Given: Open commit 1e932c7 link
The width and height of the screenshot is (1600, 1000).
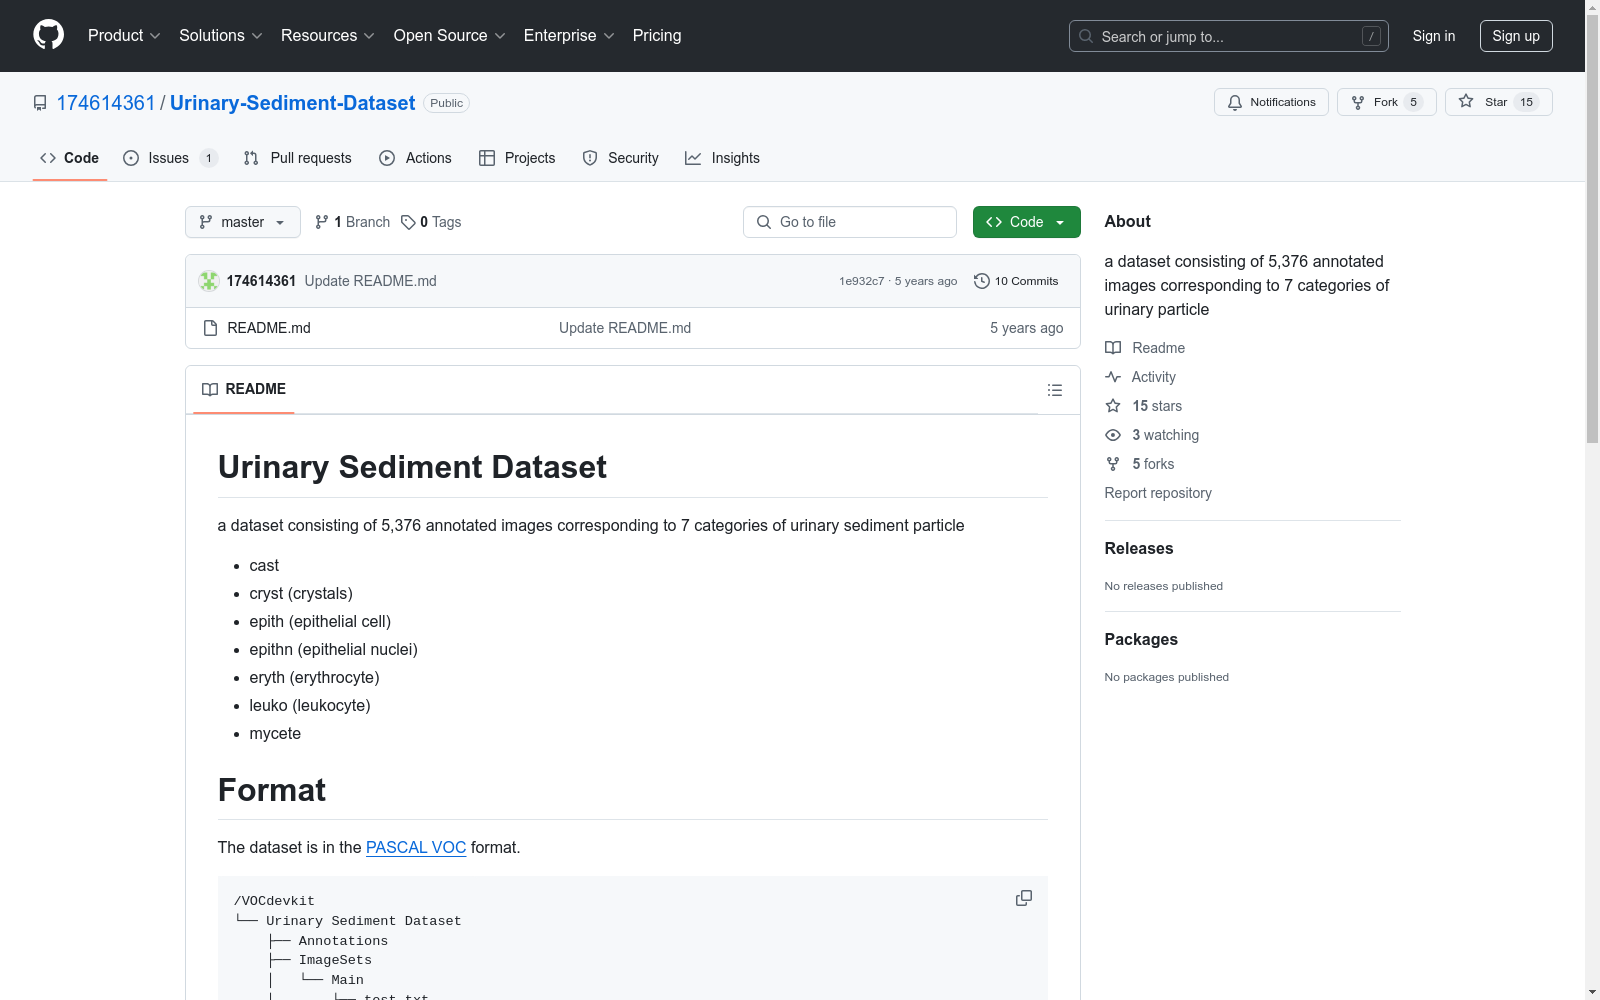Looking at the screenshot, I should 862,281.
